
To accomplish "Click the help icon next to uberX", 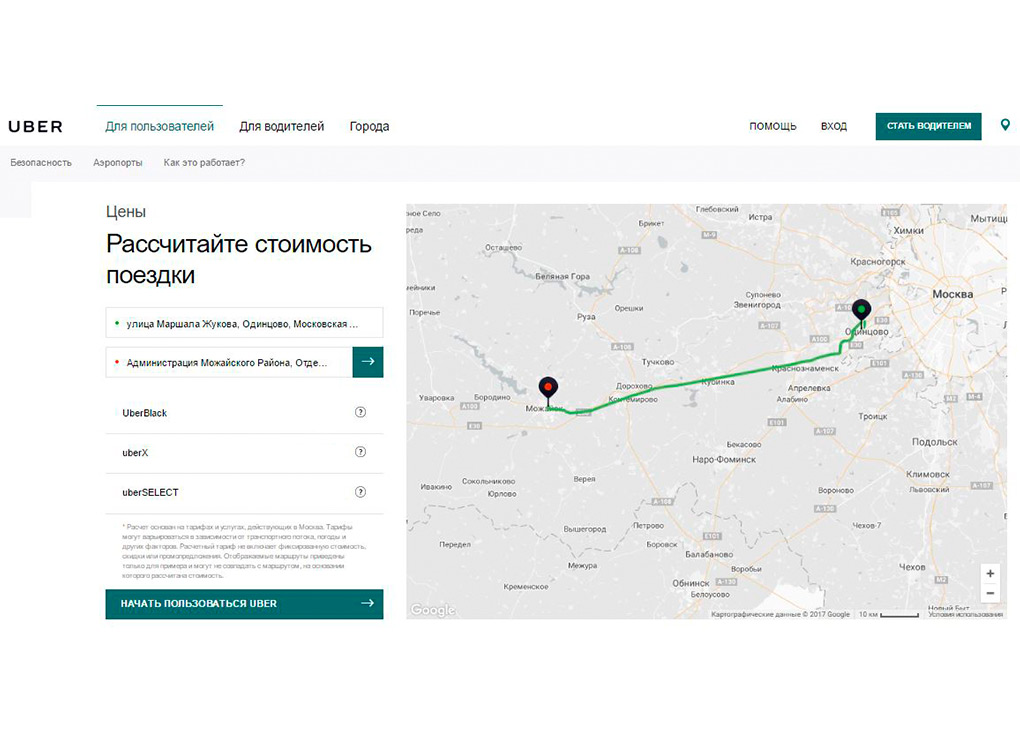I will pyautogui.click(x=360, y=452).
